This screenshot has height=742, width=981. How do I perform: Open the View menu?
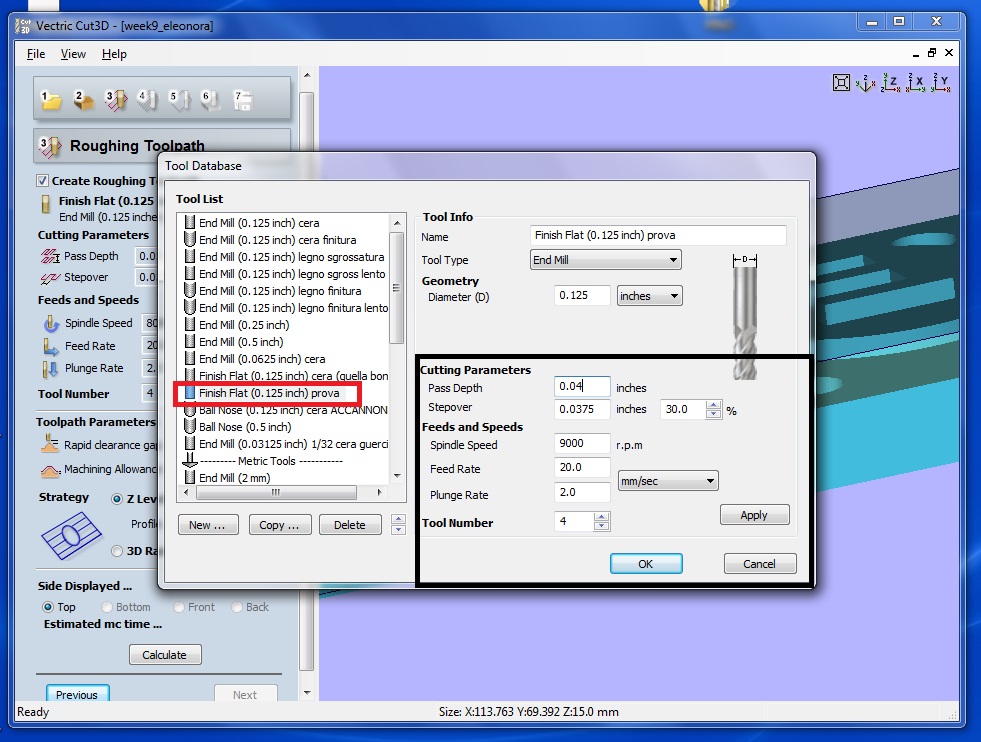[73, 54]
